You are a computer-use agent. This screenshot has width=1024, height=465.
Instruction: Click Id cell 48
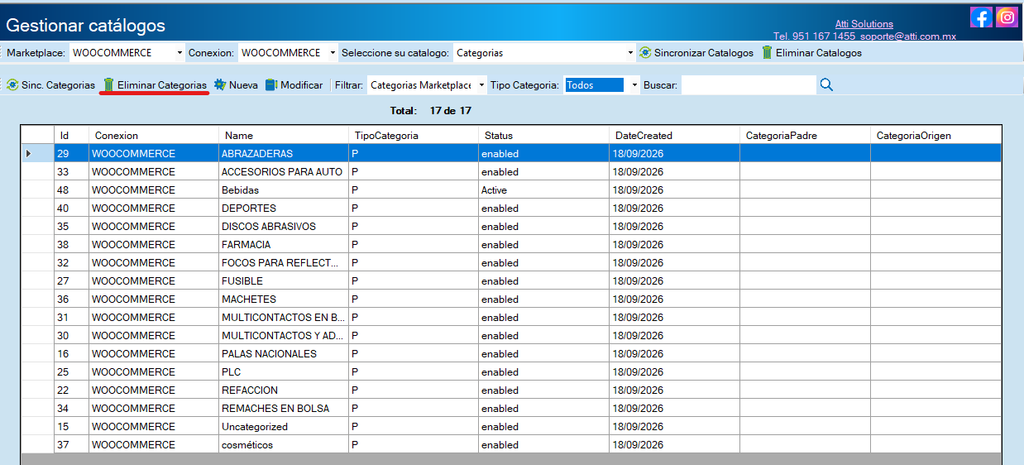pos(71,190)
